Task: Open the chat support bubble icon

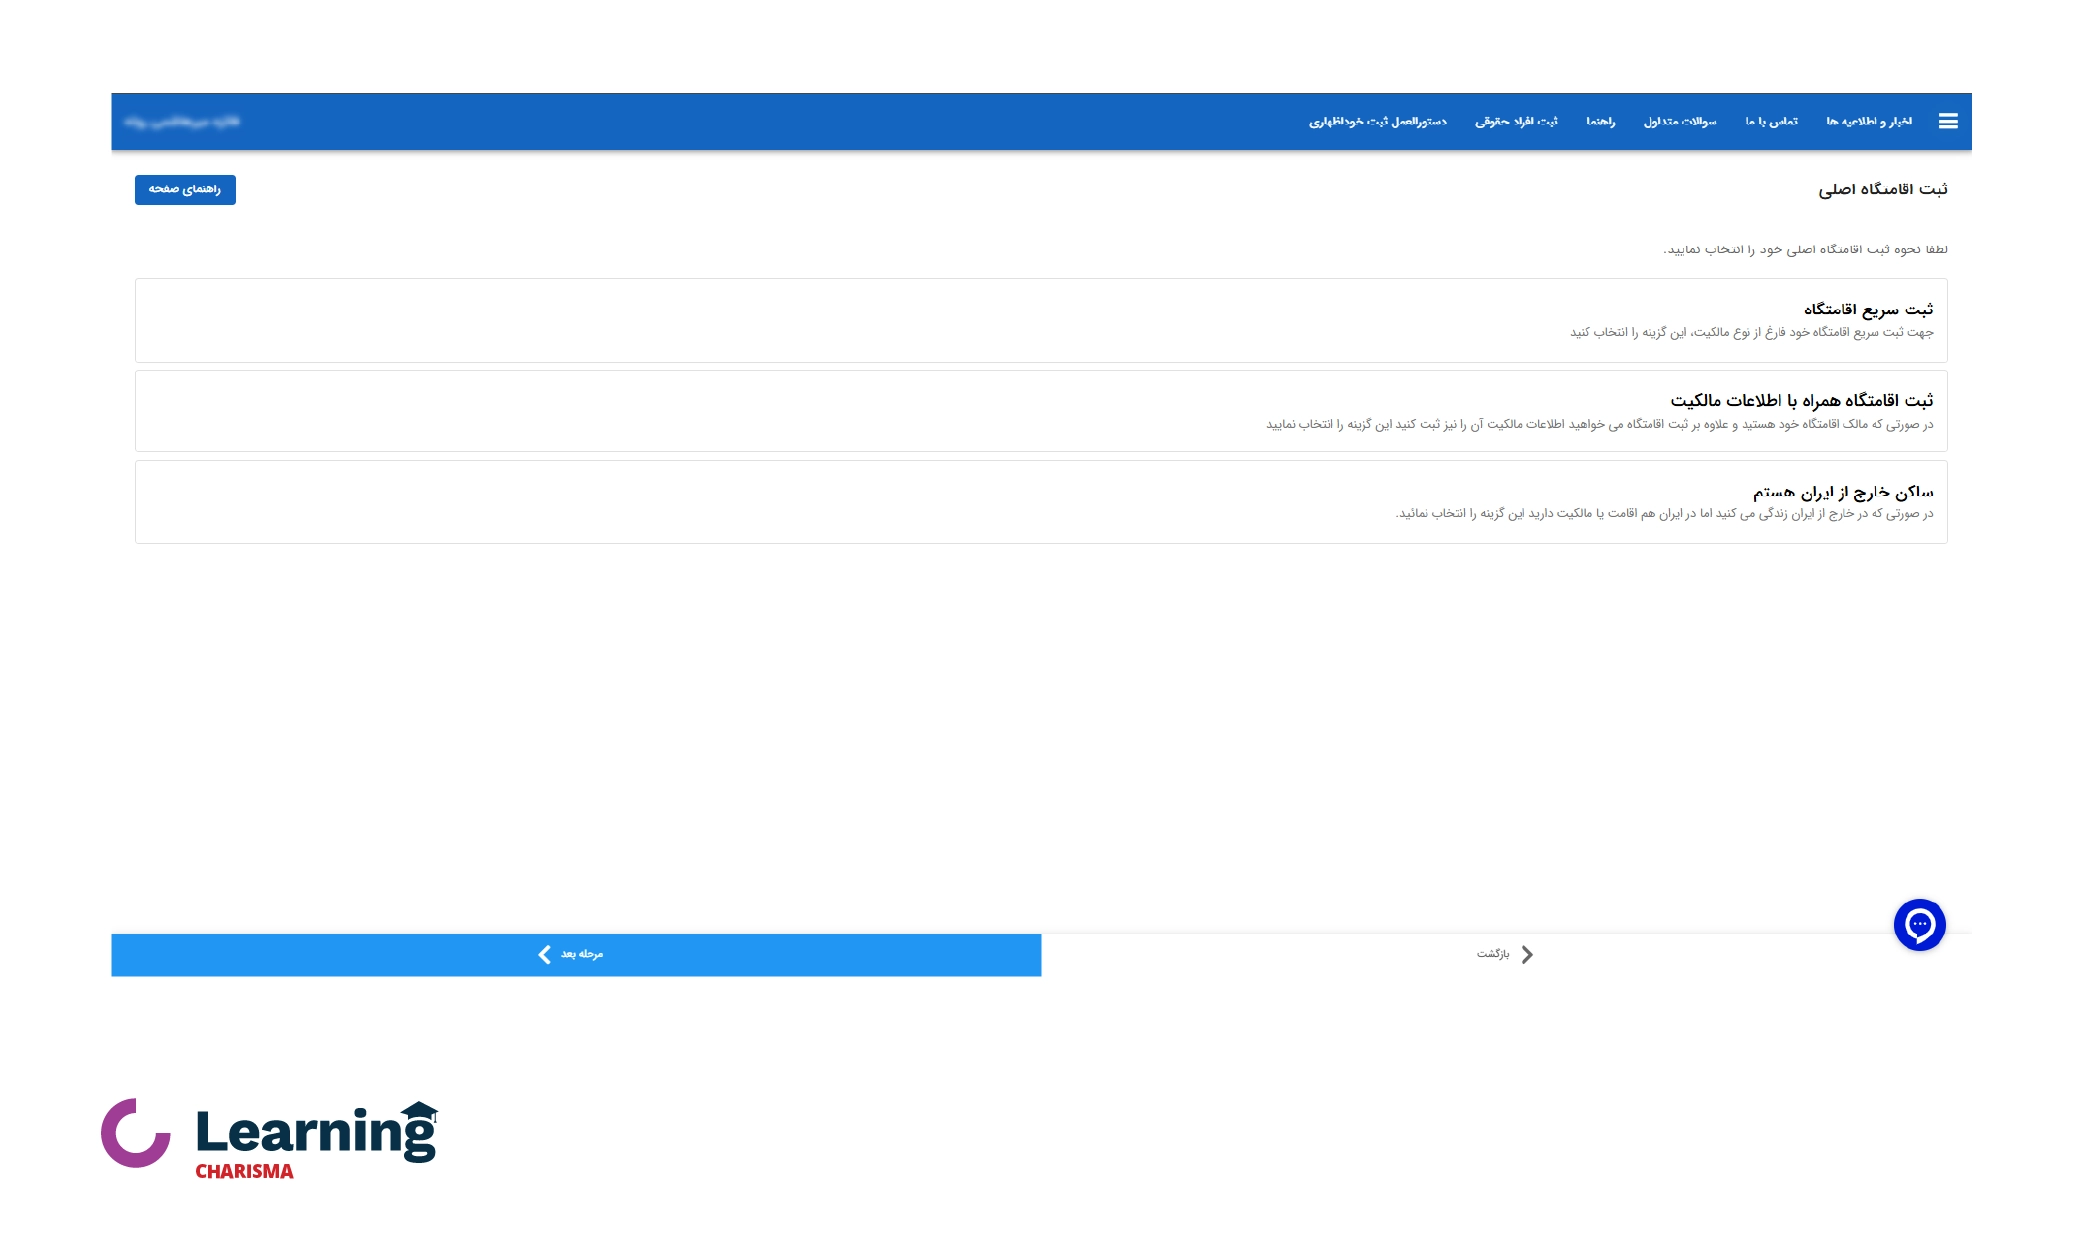Action: 1919,925
